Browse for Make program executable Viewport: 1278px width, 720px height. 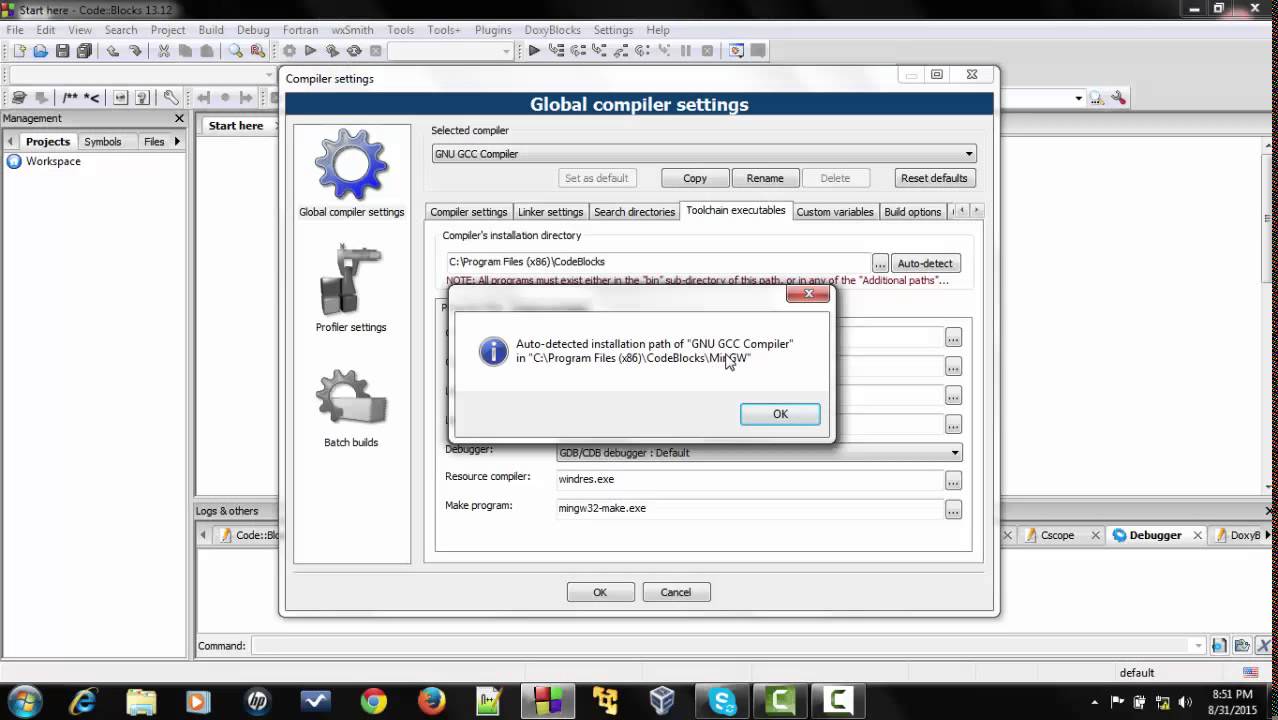(x=954, y=510)
